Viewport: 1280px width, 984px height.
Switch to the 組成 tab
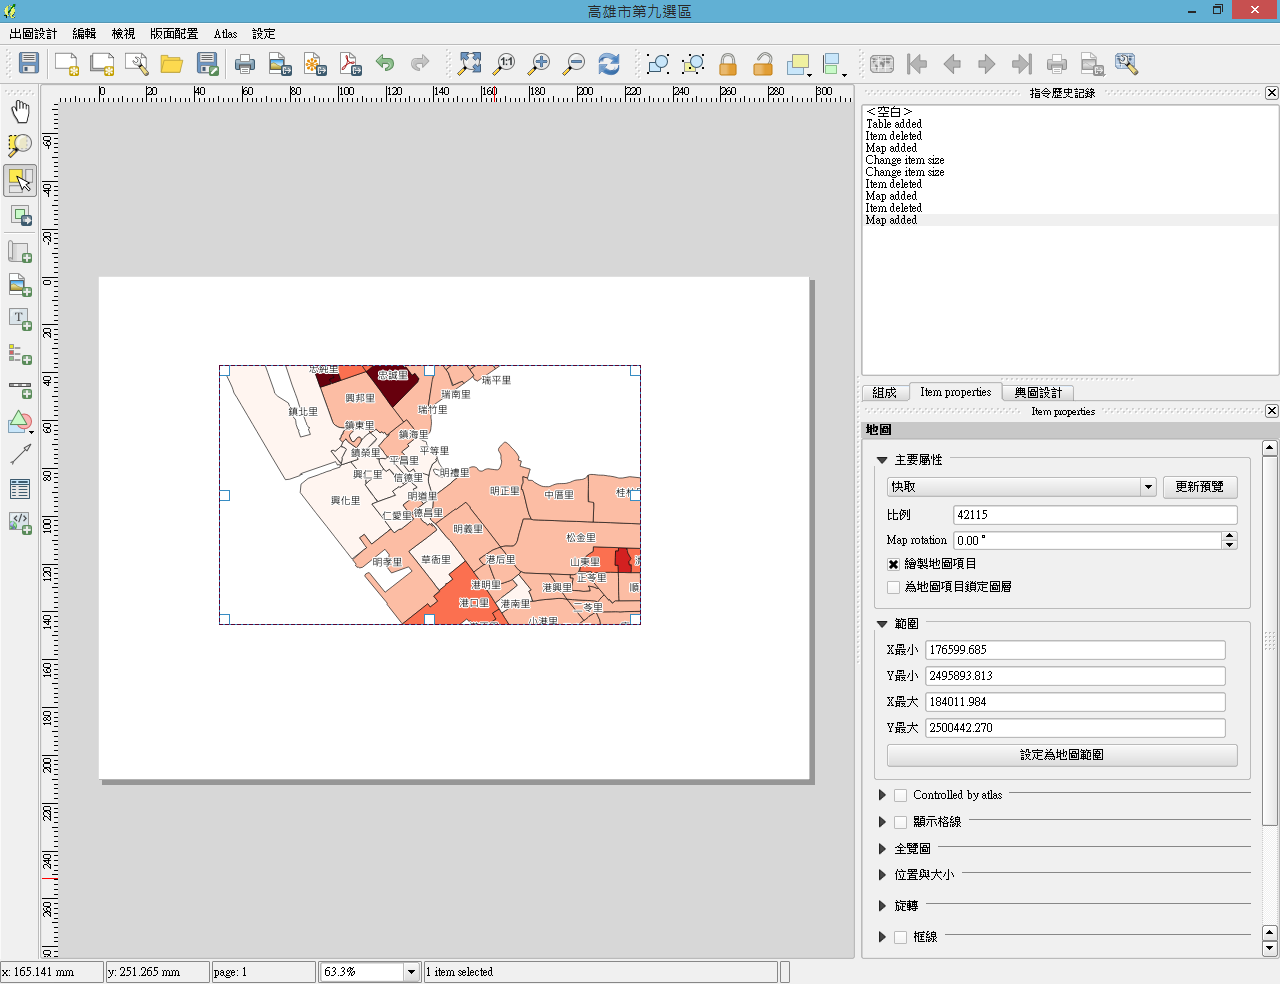point(884,392)
